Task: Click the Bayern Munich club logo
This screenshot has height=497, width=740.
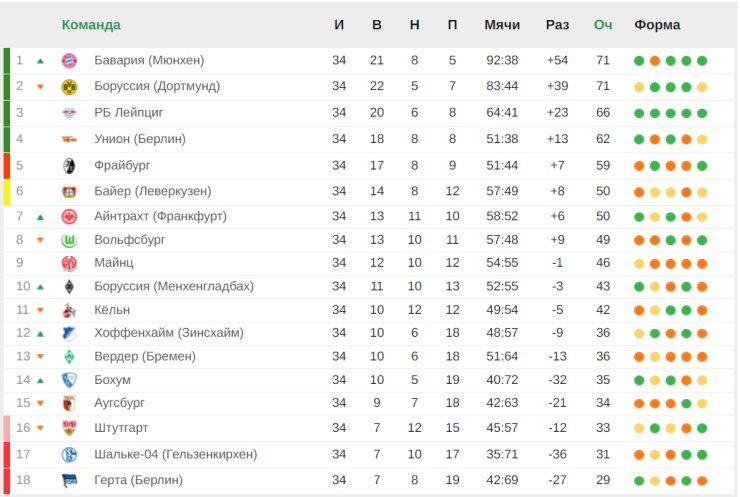Action: click(69, 60)
